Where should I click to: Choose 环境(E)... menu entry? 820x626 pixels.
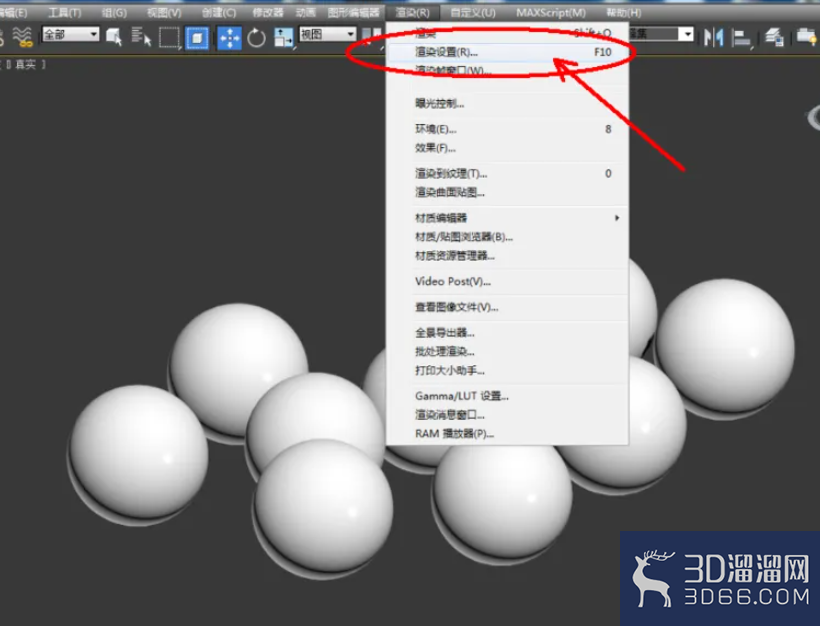(507, 129)
